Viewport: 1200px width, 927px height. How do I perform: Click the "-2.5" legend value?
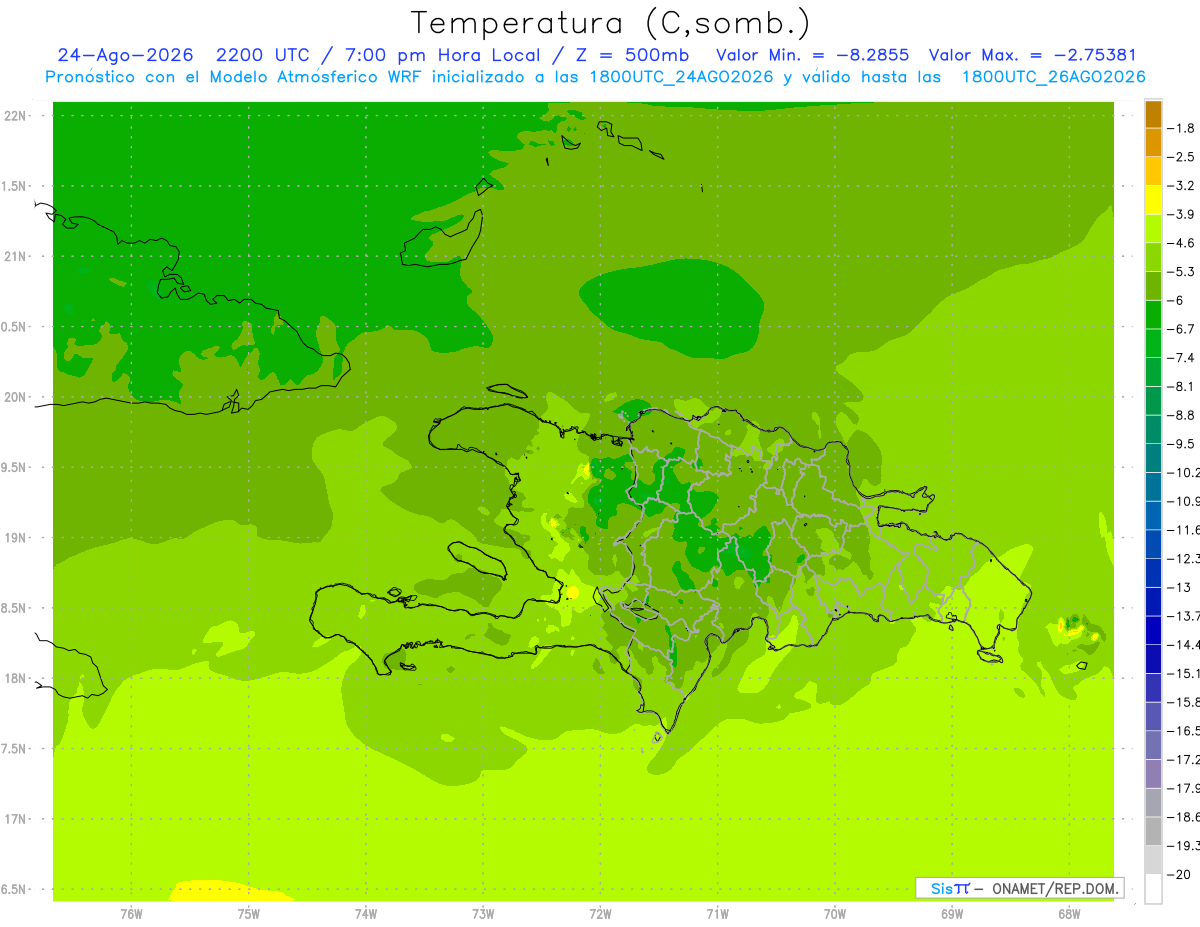pos(1181,157)
